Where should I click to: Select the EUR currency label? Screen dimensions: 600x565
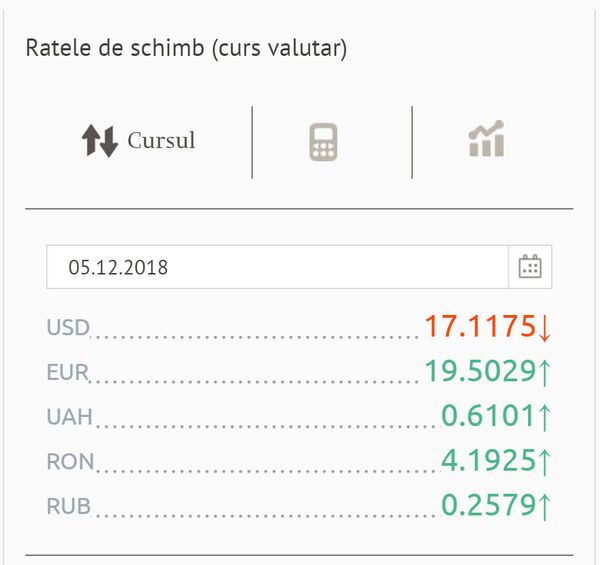pos(68,373)
